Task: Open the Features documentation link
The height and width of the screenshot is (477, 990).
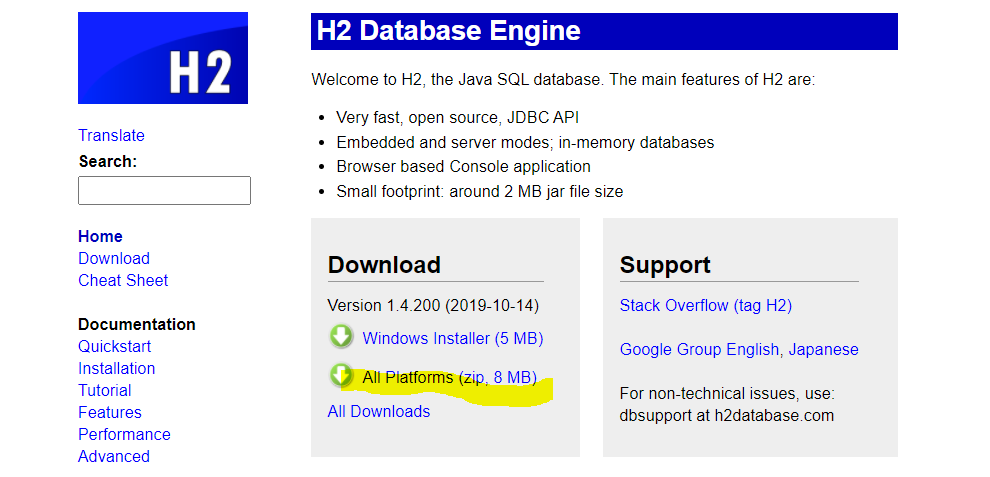Action: [110, 413]
